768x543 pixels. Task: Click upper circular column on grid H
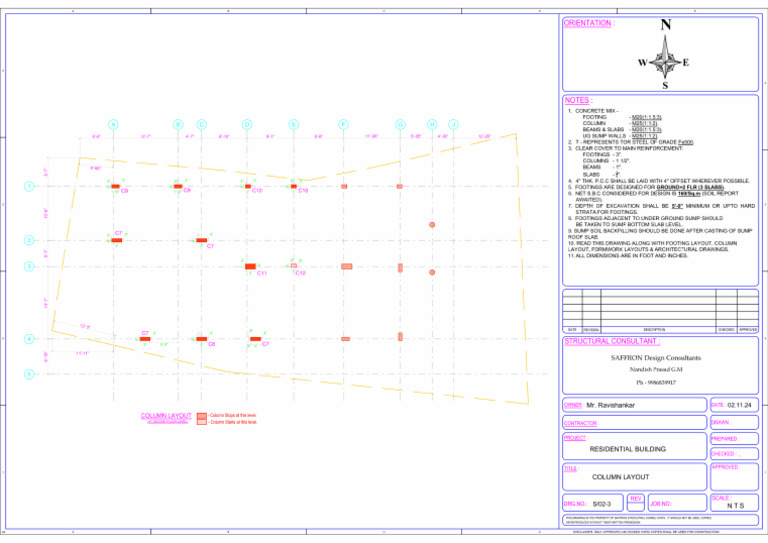click(432, 225)
